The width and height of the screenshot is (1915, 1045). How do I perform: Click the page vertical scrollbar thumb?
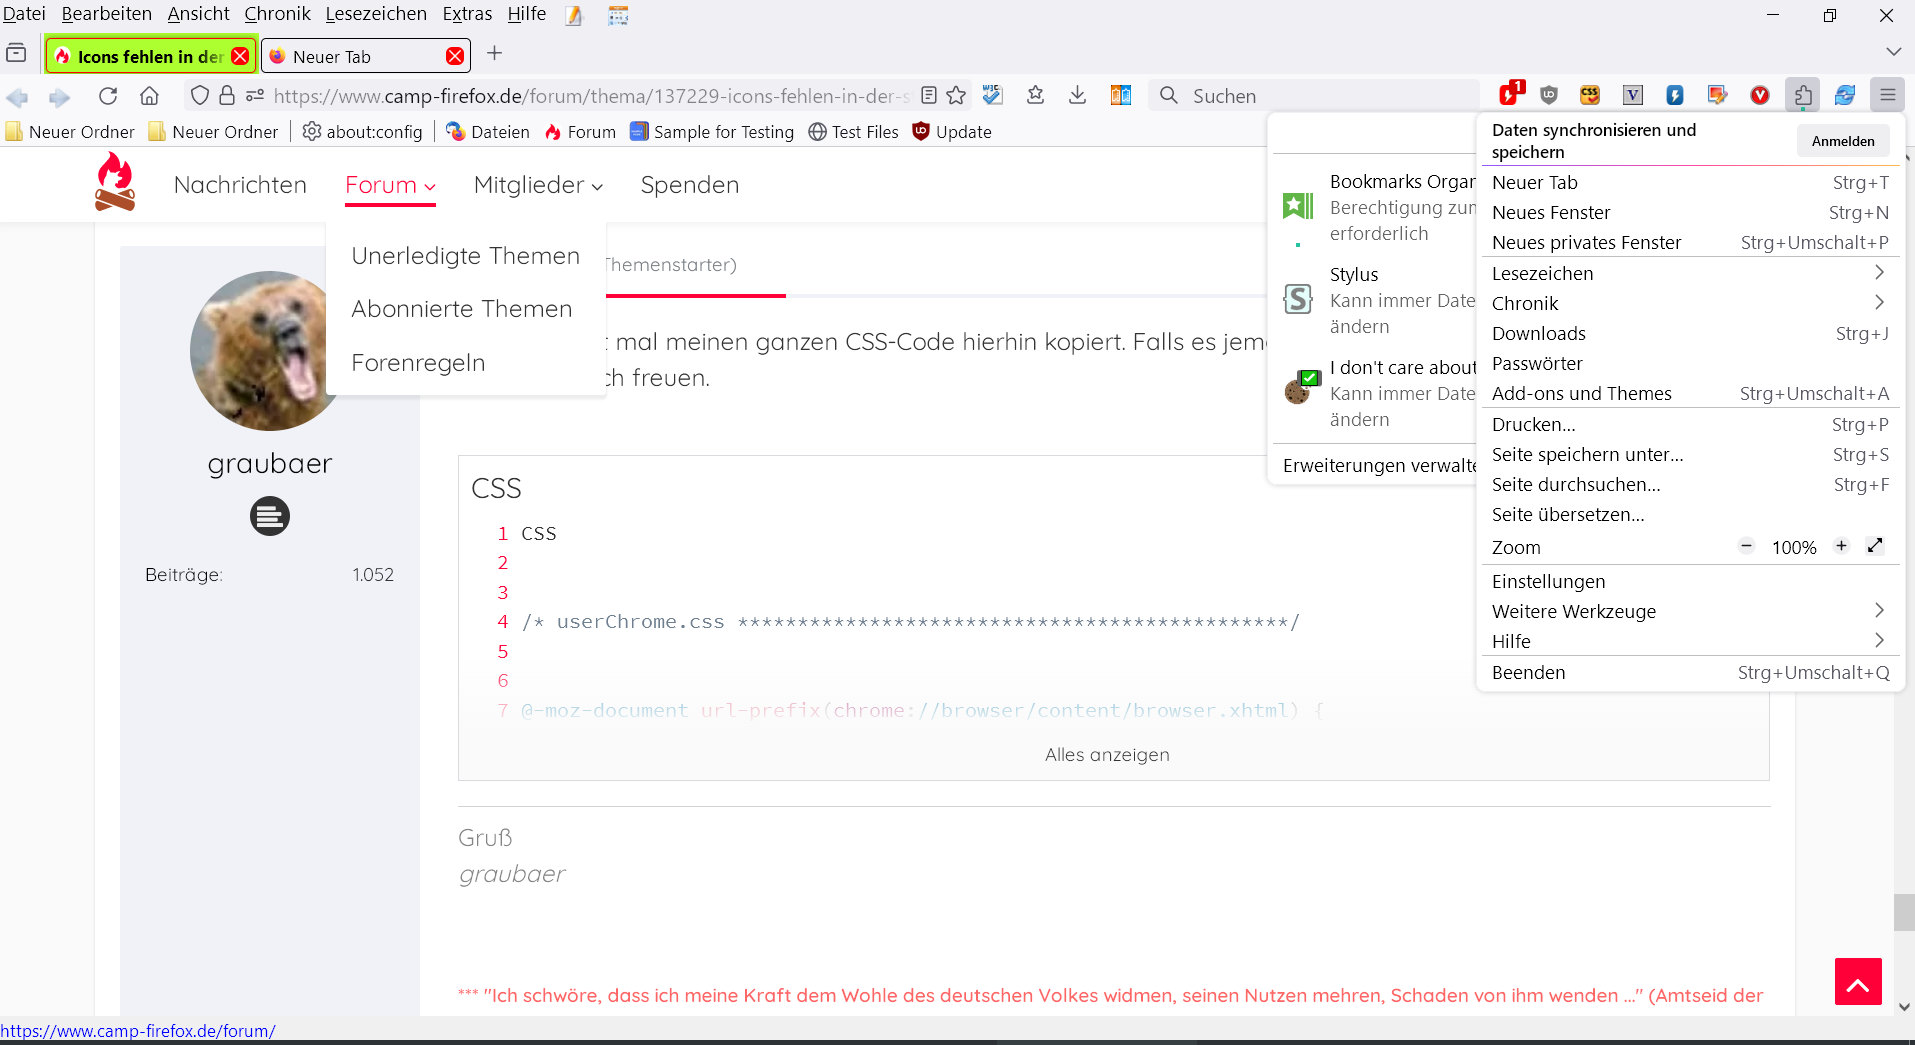click(x=1904, y=912)
